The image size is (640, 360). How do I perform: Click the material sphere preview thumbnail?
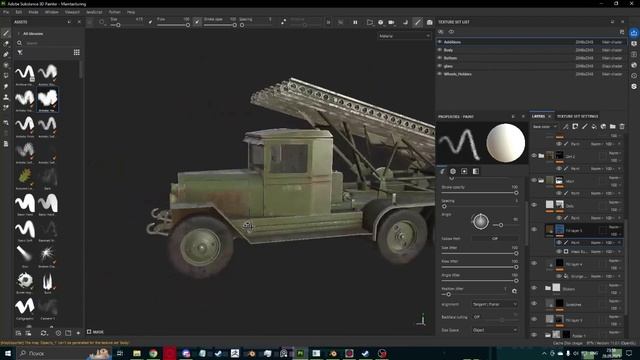505,143
